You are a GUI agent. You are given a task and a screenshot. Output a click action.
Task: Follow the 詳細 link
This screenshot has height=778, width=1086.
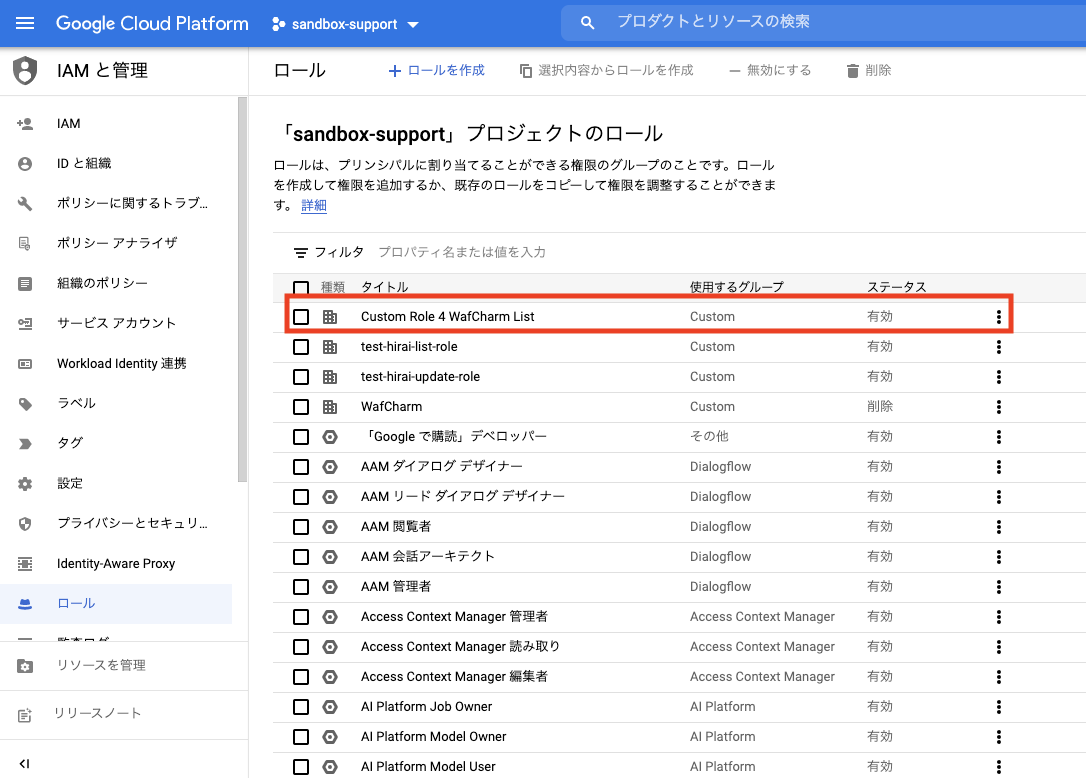[314, 206]
